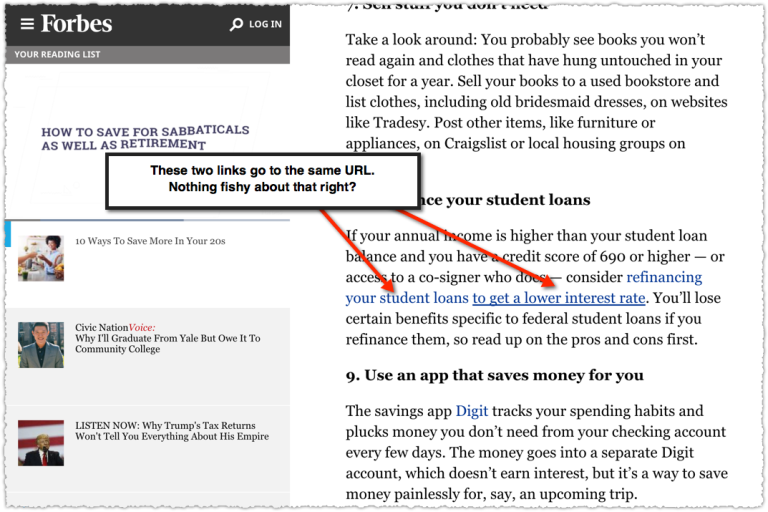Open the Civic Nation Yale community college article

pyautogui.click(x=168, y=338)
